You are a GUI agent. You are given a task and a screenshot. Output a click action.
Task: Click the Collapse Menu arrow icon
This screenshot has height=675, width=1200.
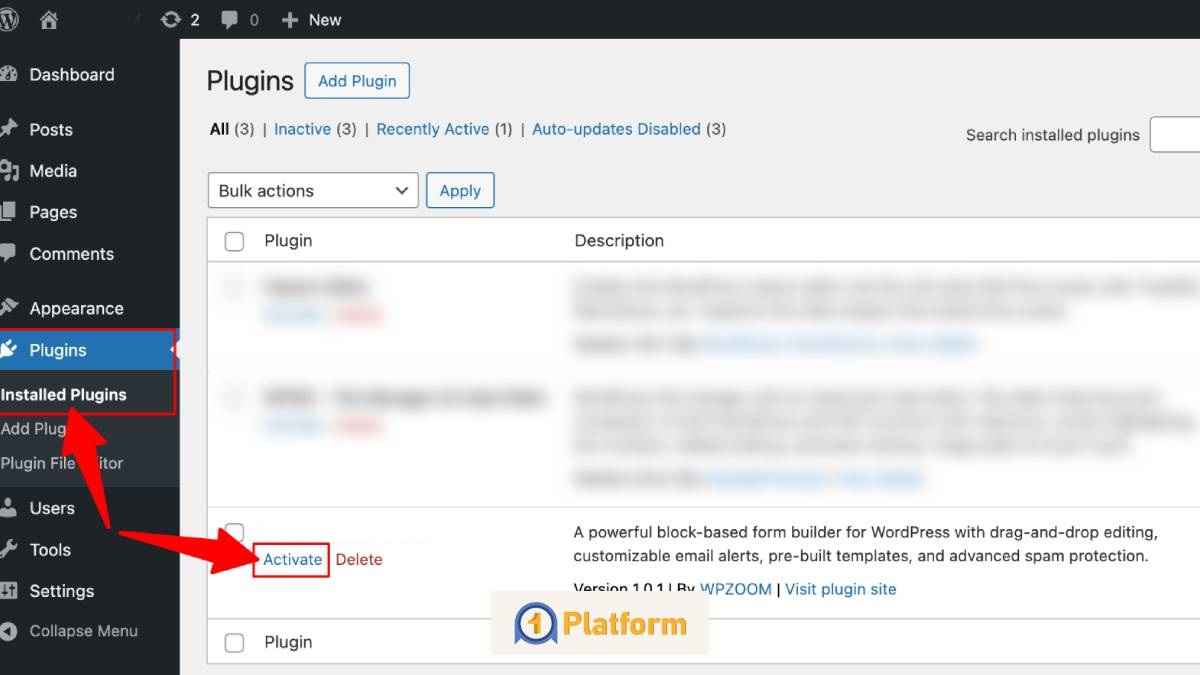(9, 631)
